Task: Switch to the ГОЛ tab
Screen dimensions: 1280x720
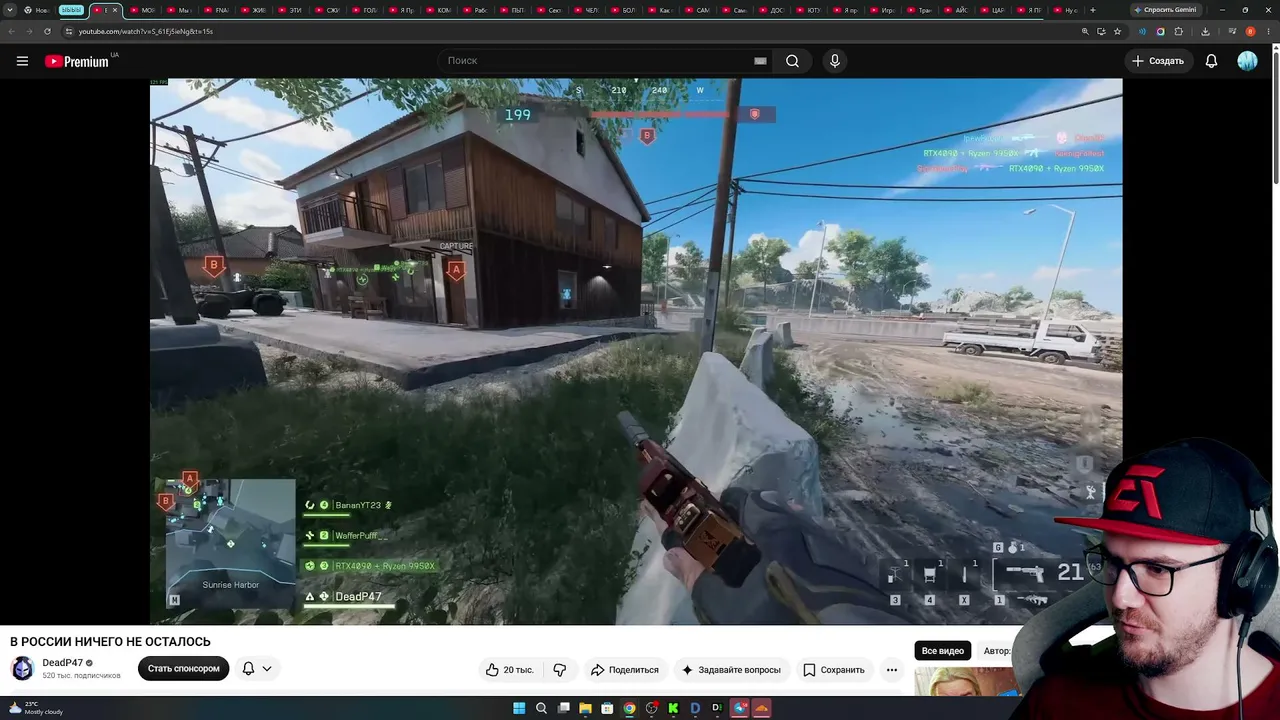Action: (x=365, y=10)
